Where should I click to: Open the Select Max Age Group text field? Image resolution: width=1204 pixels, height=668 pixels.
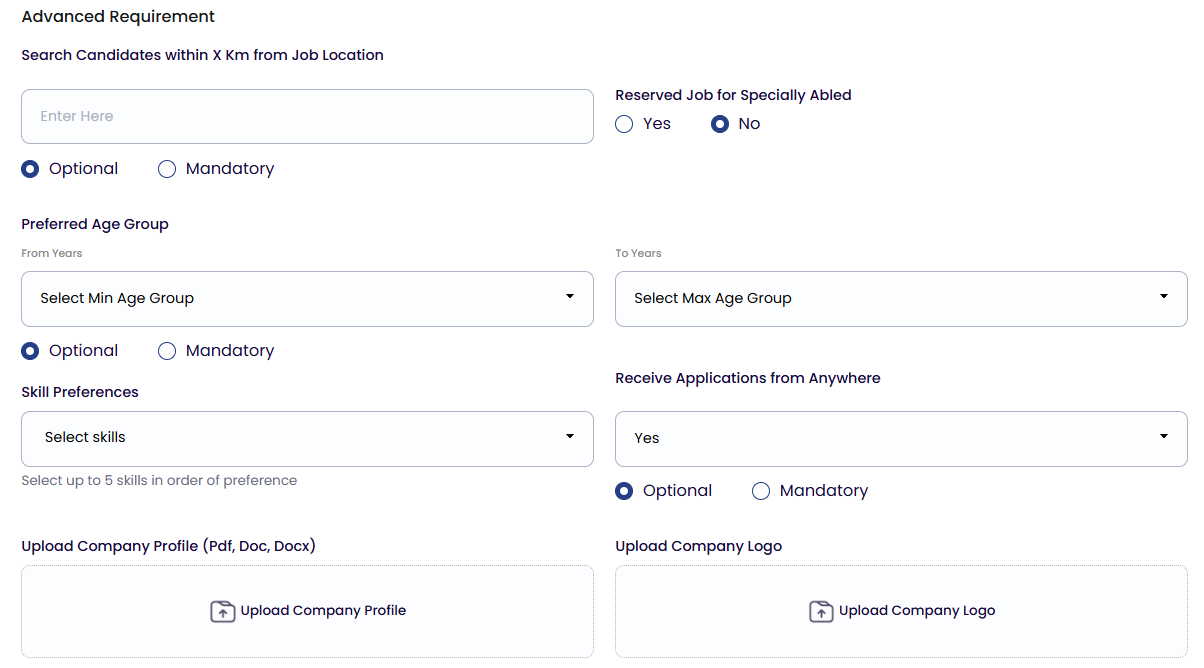712,298
